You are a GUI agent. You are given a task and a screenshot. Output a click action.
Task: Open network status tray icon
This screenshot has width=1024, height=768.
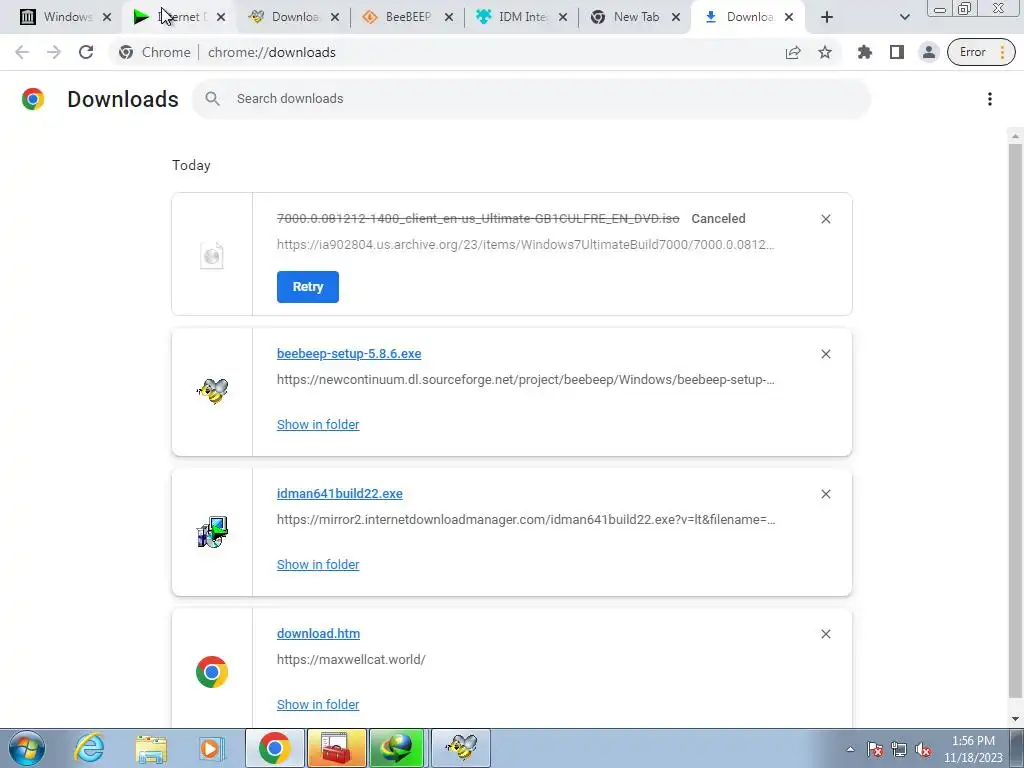click(x=899, y=749)
